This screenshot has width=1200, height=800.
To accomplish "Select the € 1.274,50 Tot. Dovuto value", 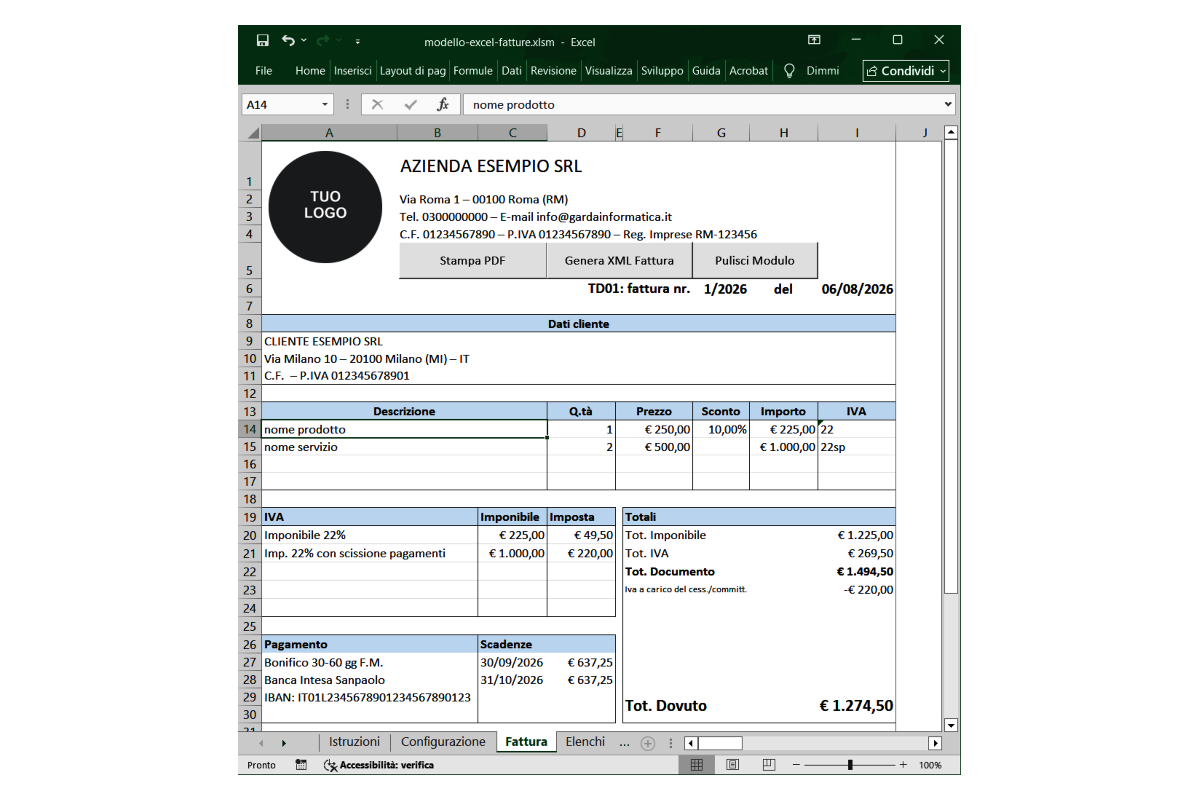I will (x=856, y=706).
